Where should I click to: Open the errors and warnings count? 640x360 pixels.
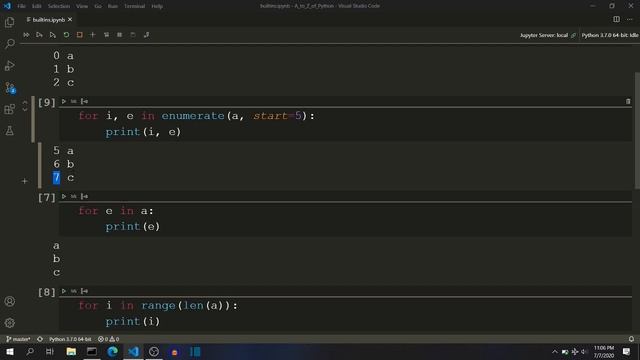point(109,339)
